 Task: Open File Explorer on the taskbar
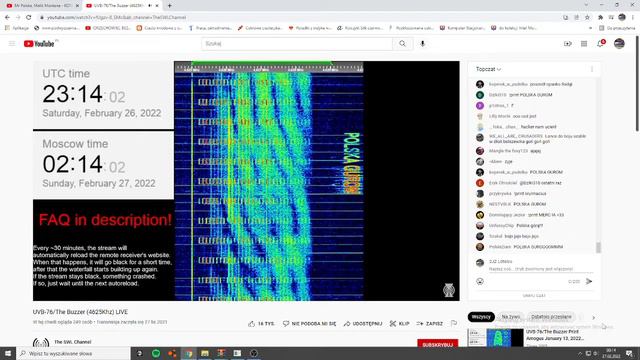205,353
